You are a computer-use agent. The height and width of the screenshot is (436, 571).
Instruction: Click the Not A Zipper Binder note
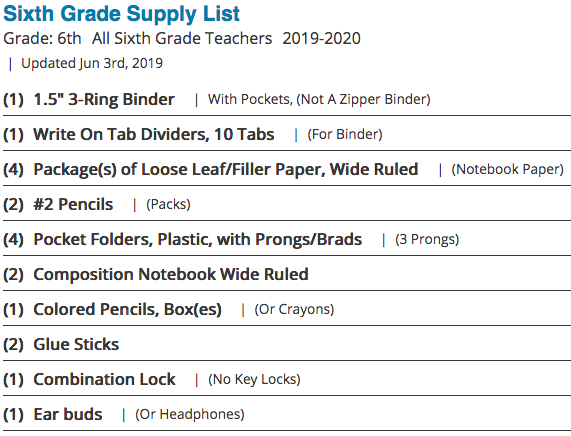click(x=363, y=99)
